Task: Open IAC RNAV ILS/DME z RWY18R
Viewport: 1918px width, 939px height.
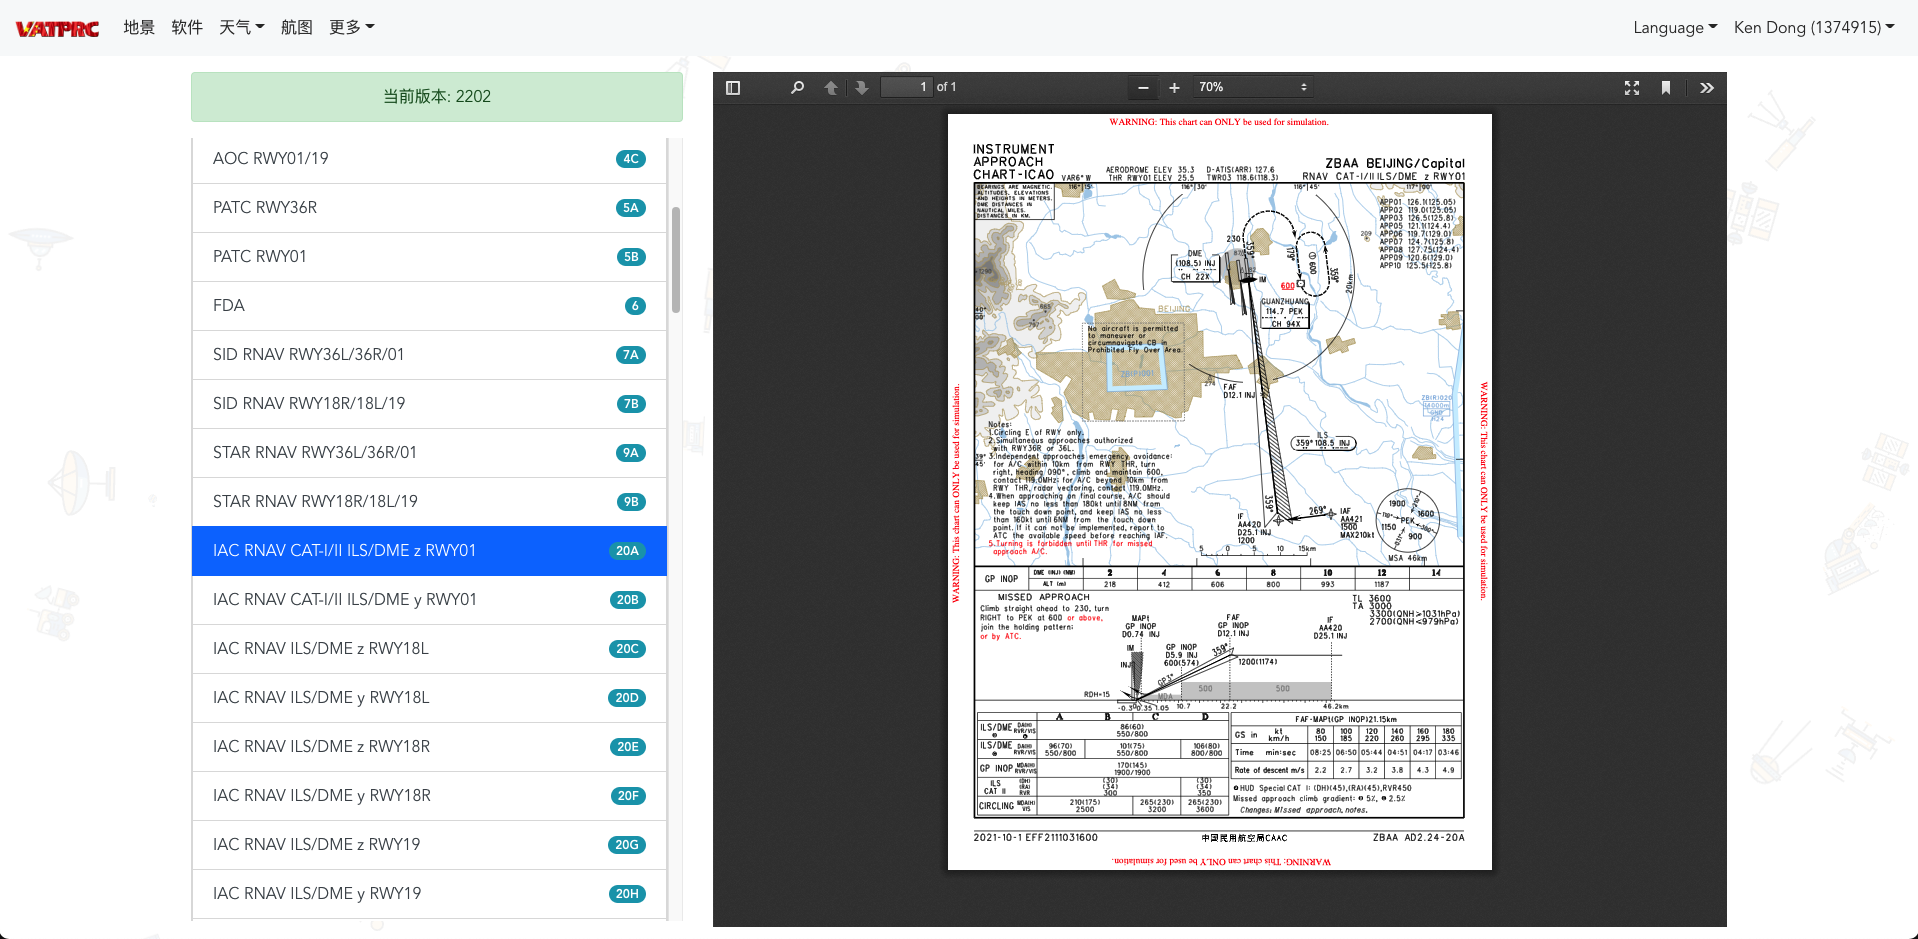Action: click(429, 747)
